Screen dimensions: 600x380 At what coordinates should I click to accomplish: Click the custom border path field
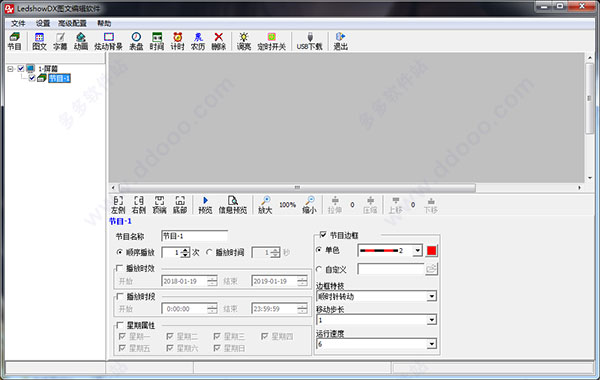point(391,269)
